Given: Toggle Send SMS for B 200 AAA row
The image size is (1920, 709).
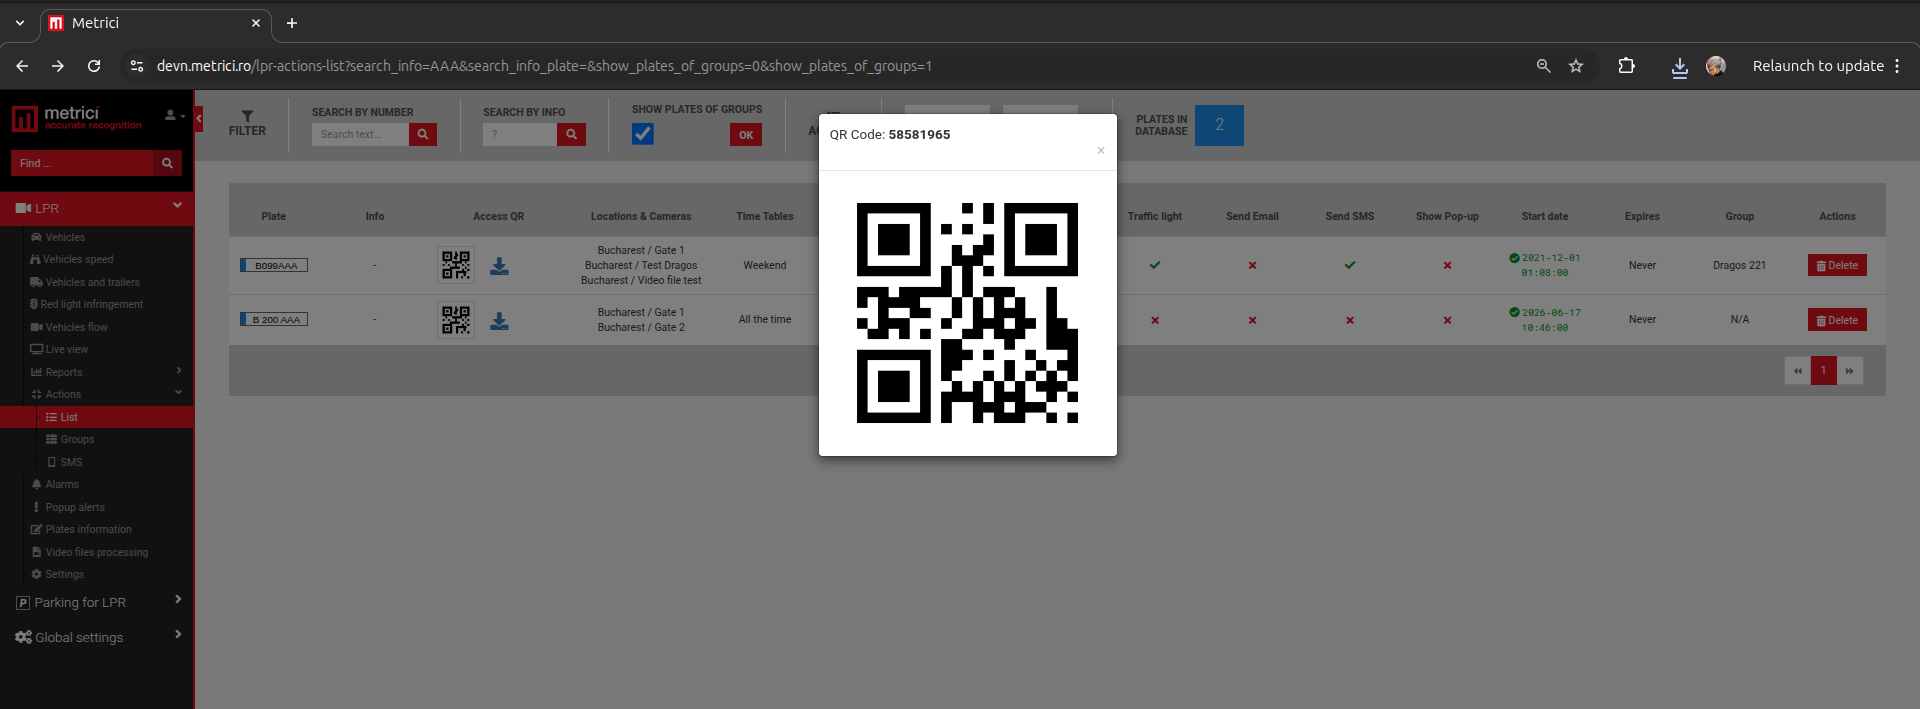Looking at the screenshot, I should [x=1350, y=320].
